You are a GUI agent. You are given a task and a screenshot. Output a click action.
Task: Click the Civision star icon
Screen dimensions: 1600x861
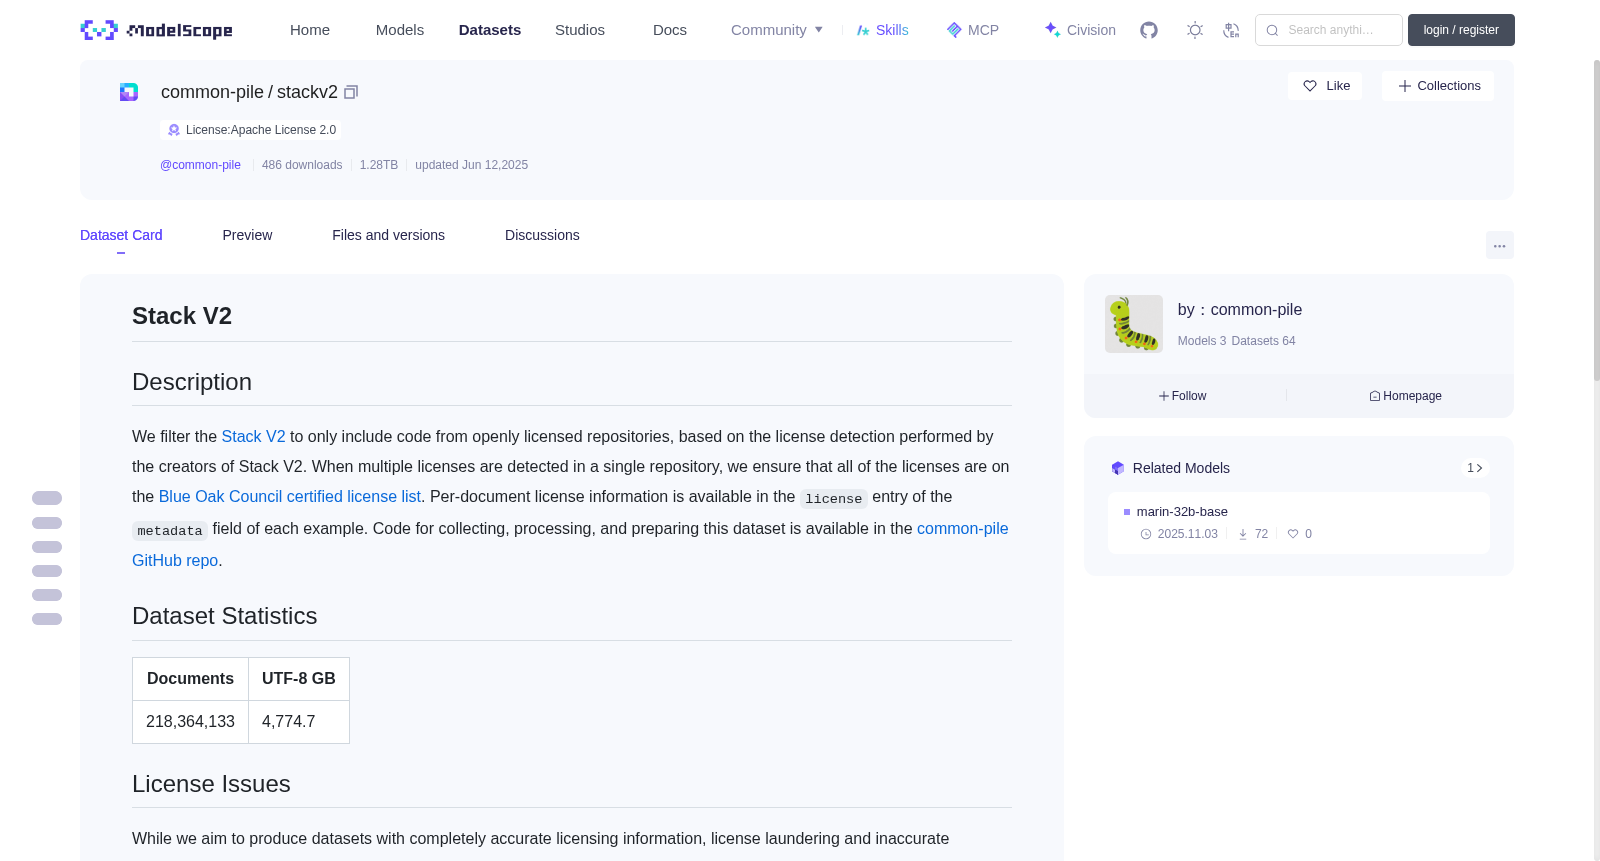coord(1052,30)
